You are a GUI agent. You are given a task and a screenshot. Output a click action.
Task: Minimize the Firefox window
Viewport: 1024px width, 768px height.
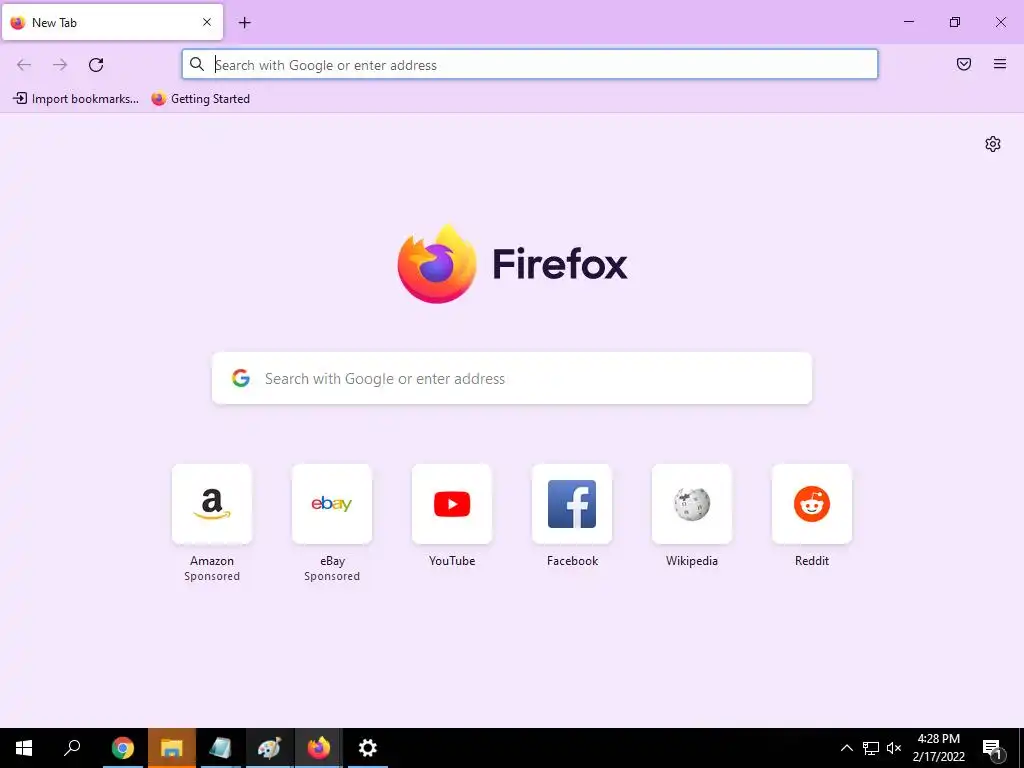[908, 22]
